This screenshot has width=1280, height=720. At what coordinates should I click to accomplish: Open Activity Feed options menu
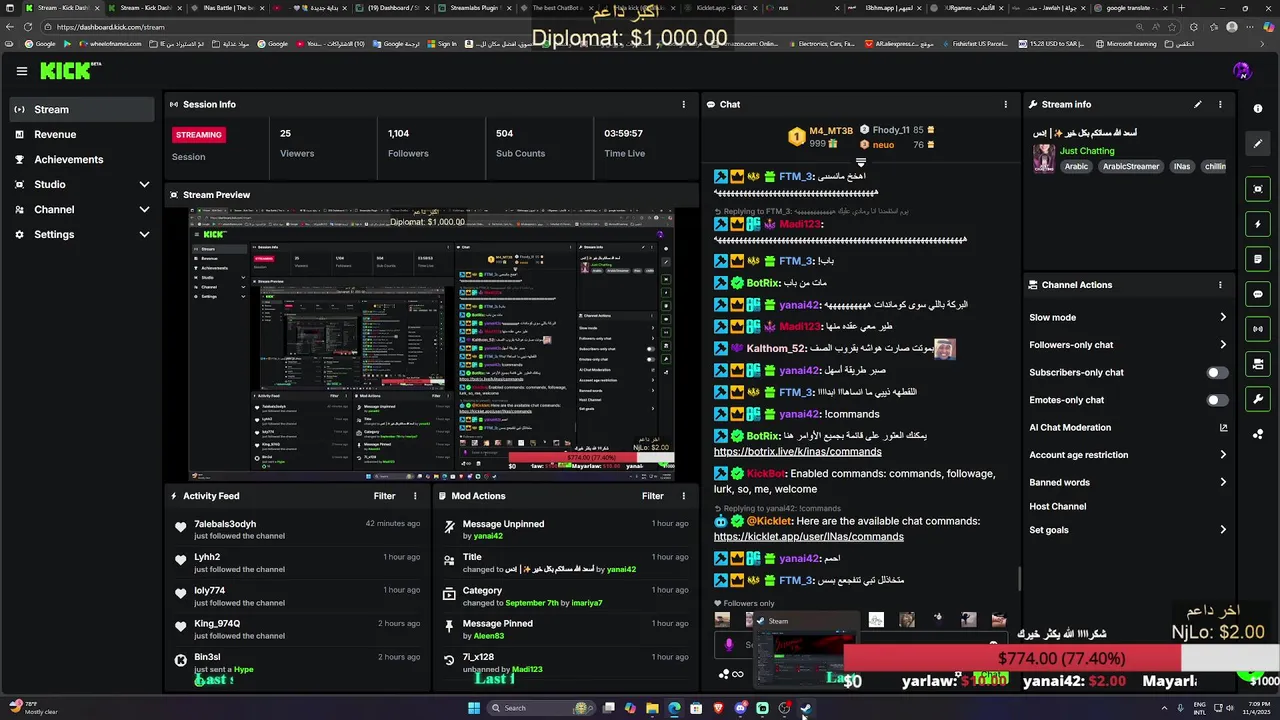pos(415,496)
